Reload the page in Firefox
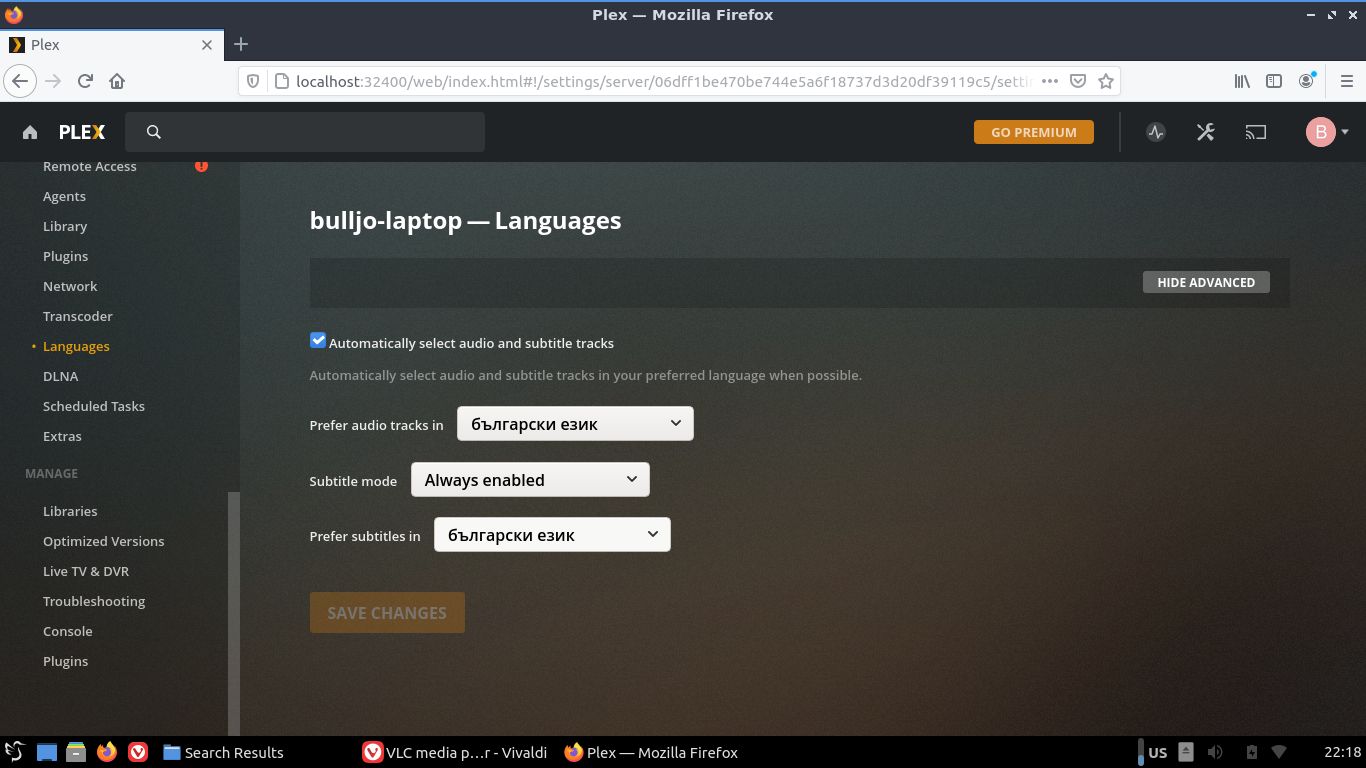The width and height of the screenshot is (1366, 768). point(85,81)
